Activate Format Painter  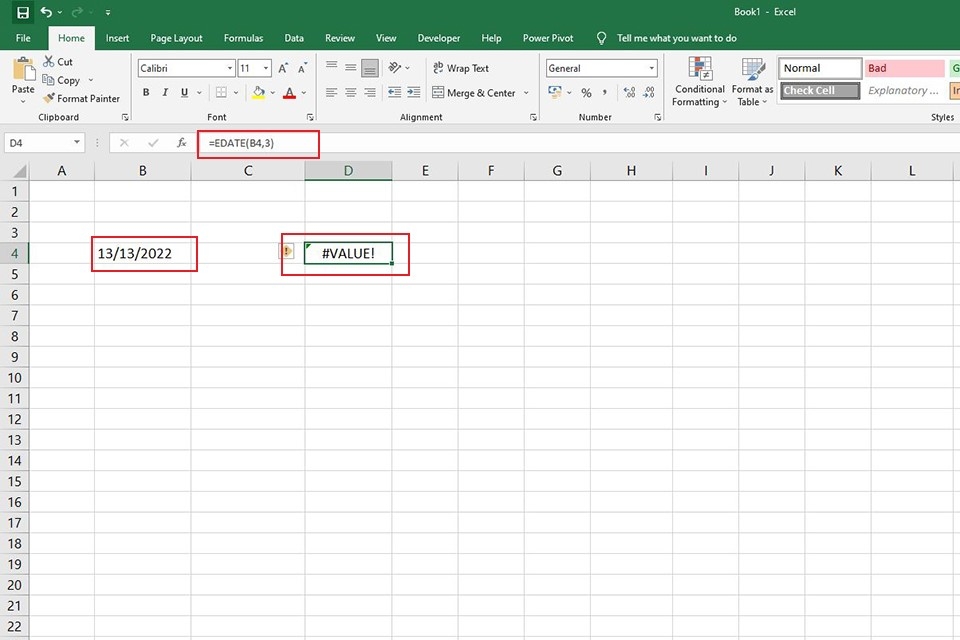(81, 99)
